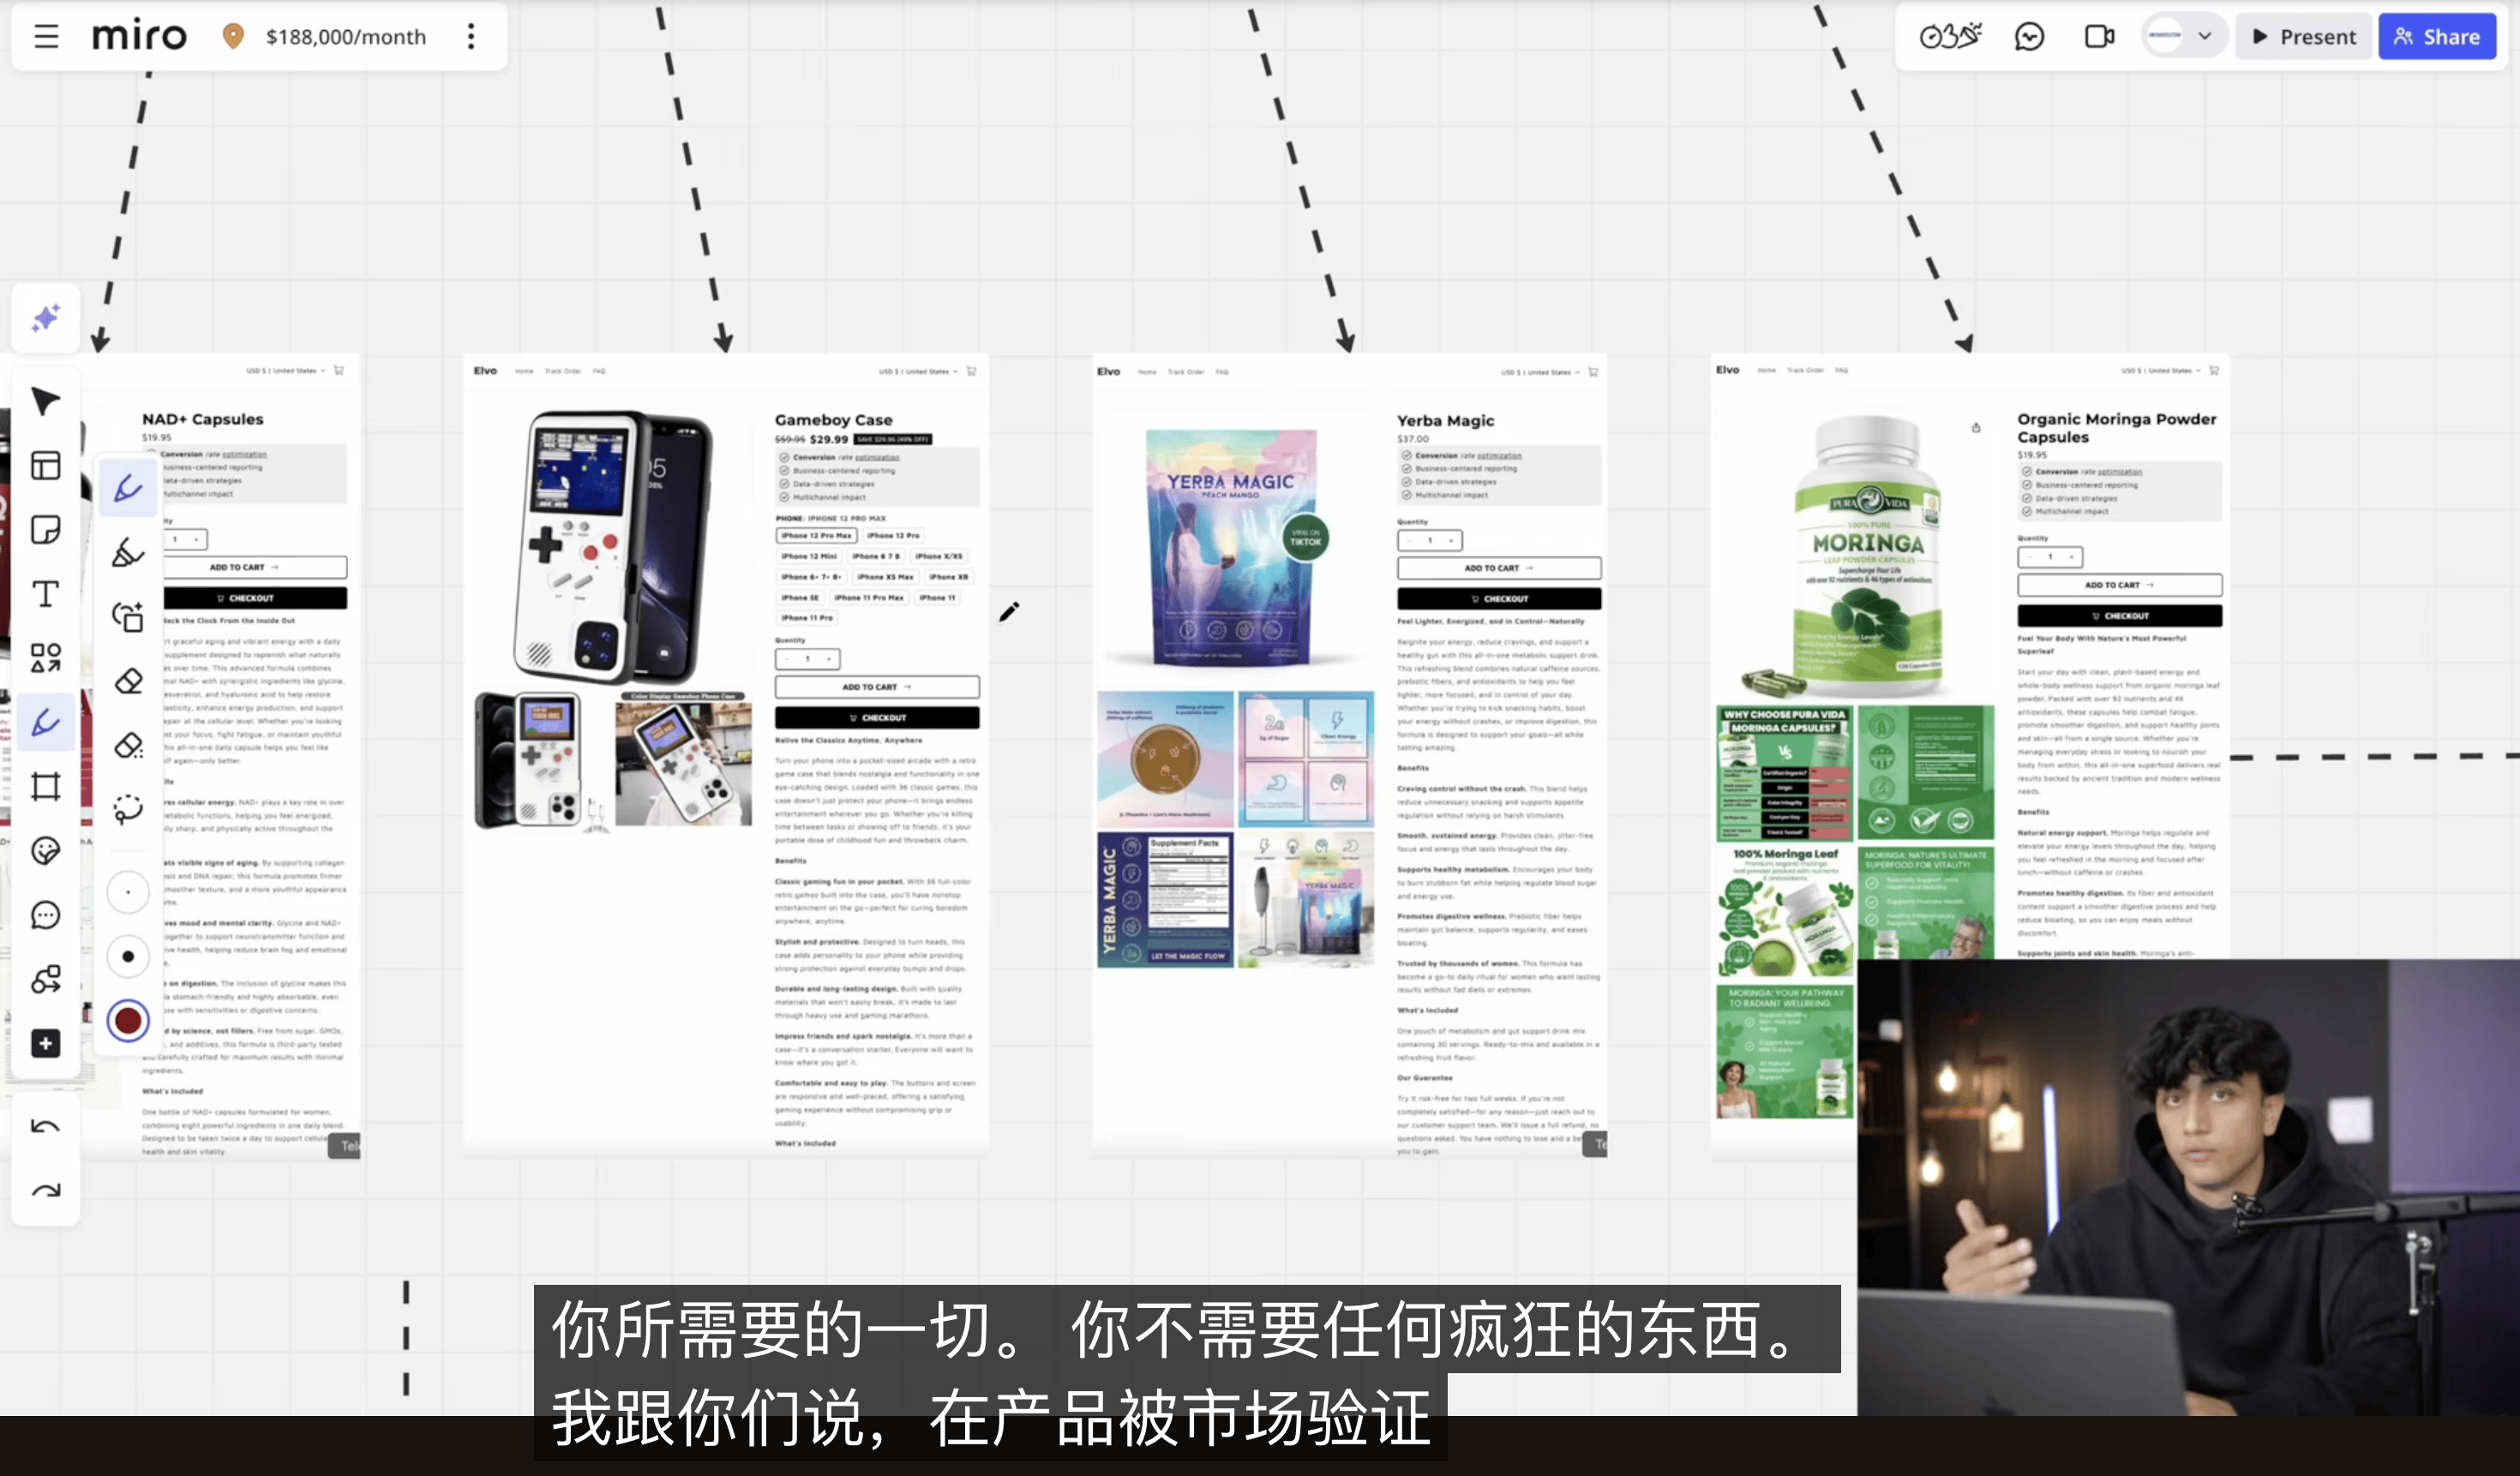Choose the highlighter drawing tool
This screenshot has height=1476, width=2520.
pos(128,553)
